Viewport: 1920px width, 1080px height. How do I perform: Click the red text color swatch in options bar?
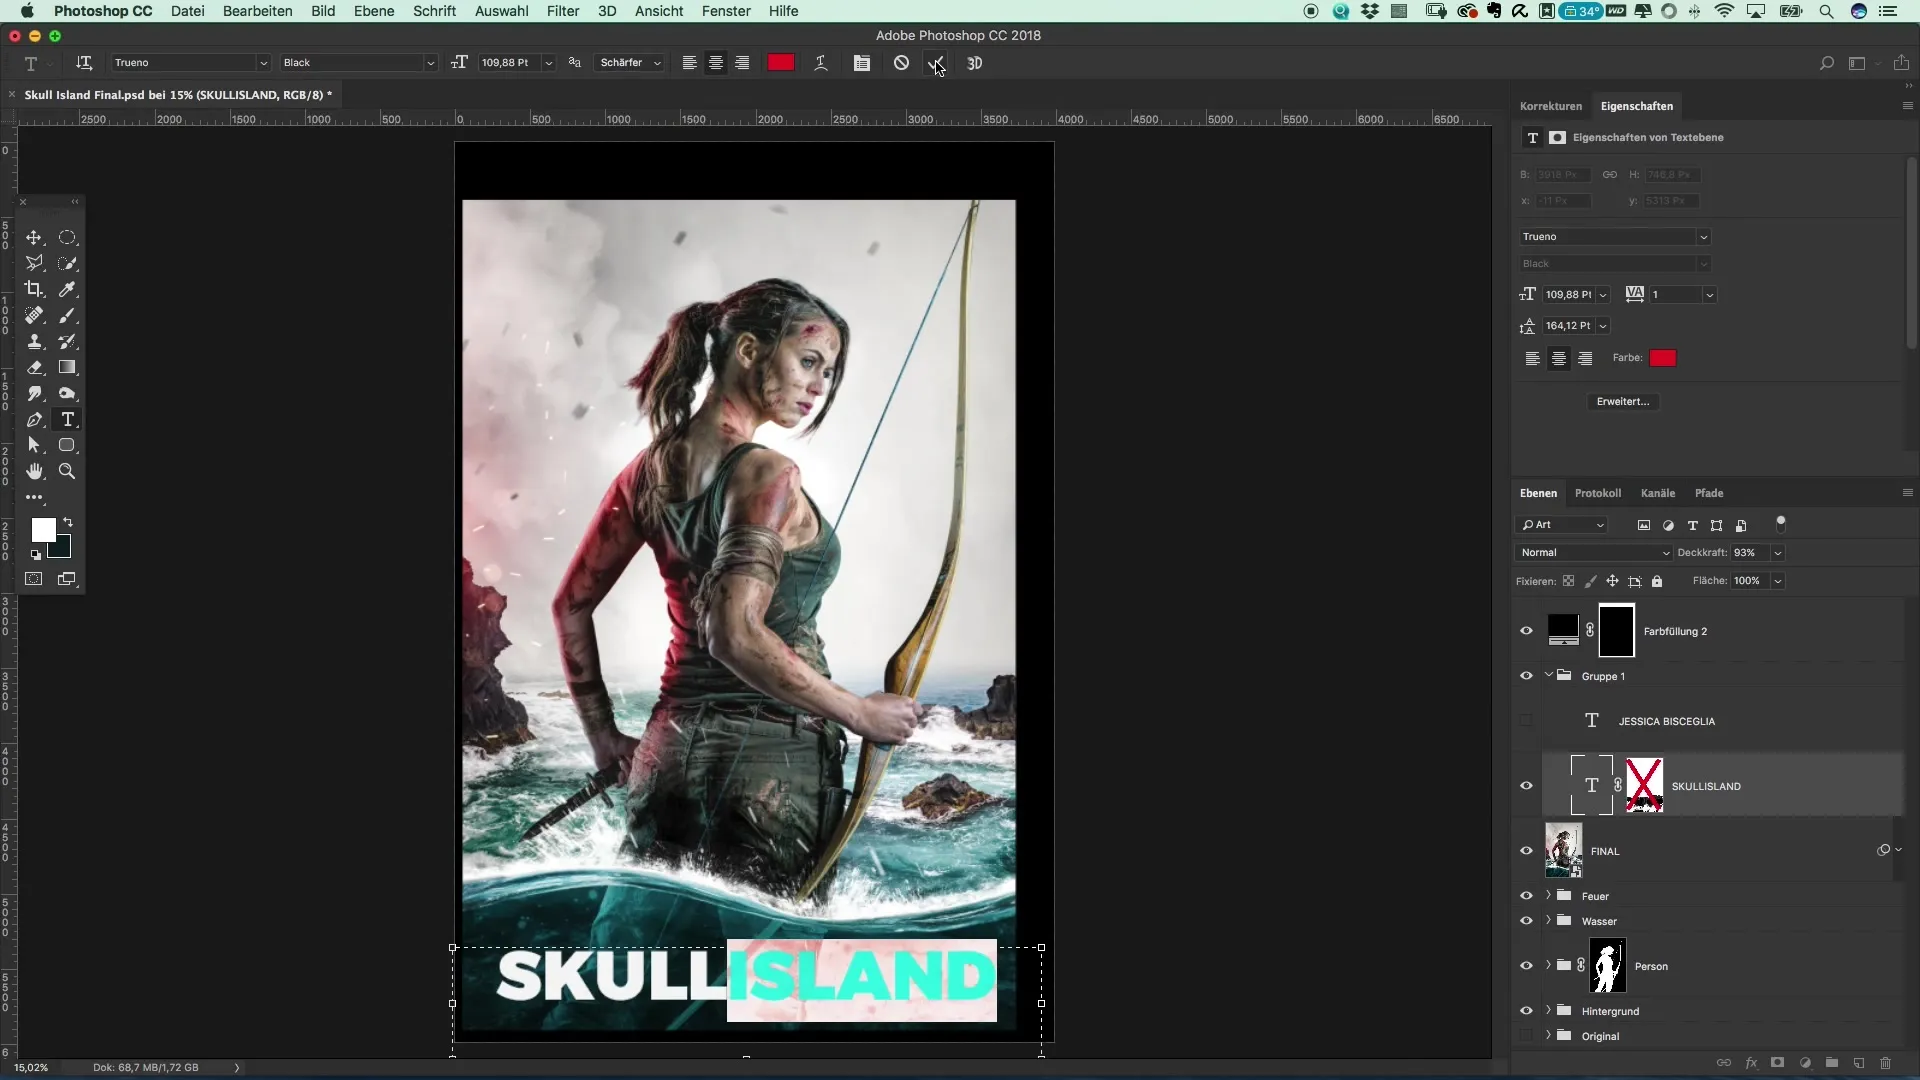(781, 63)
